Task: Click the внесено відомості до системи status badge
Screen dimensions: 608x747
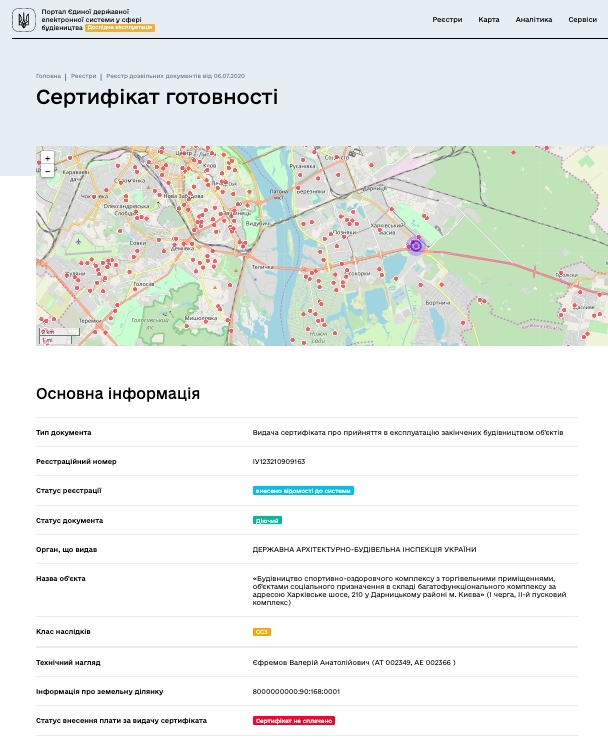Action: coord(303,491)
